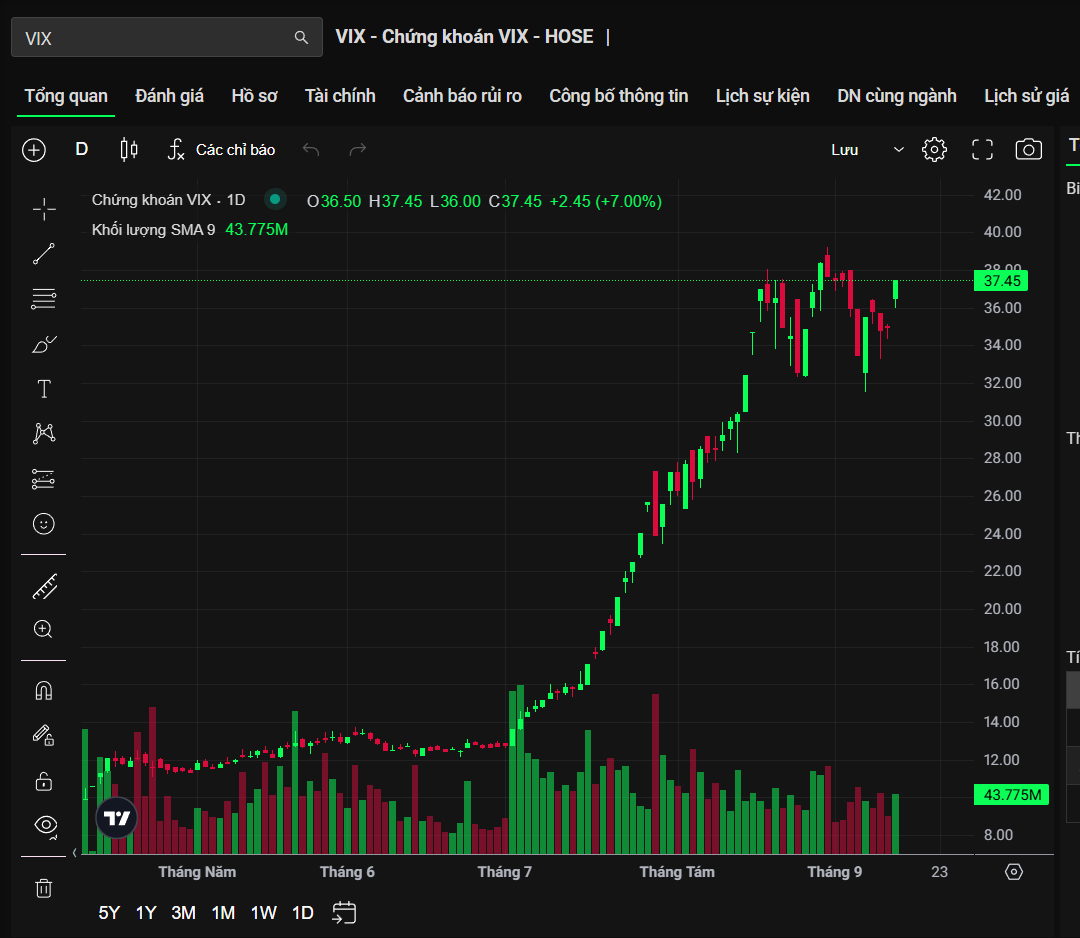Click the 43.775M volume label
1080x938 pixels.
tap(1011, 795)
